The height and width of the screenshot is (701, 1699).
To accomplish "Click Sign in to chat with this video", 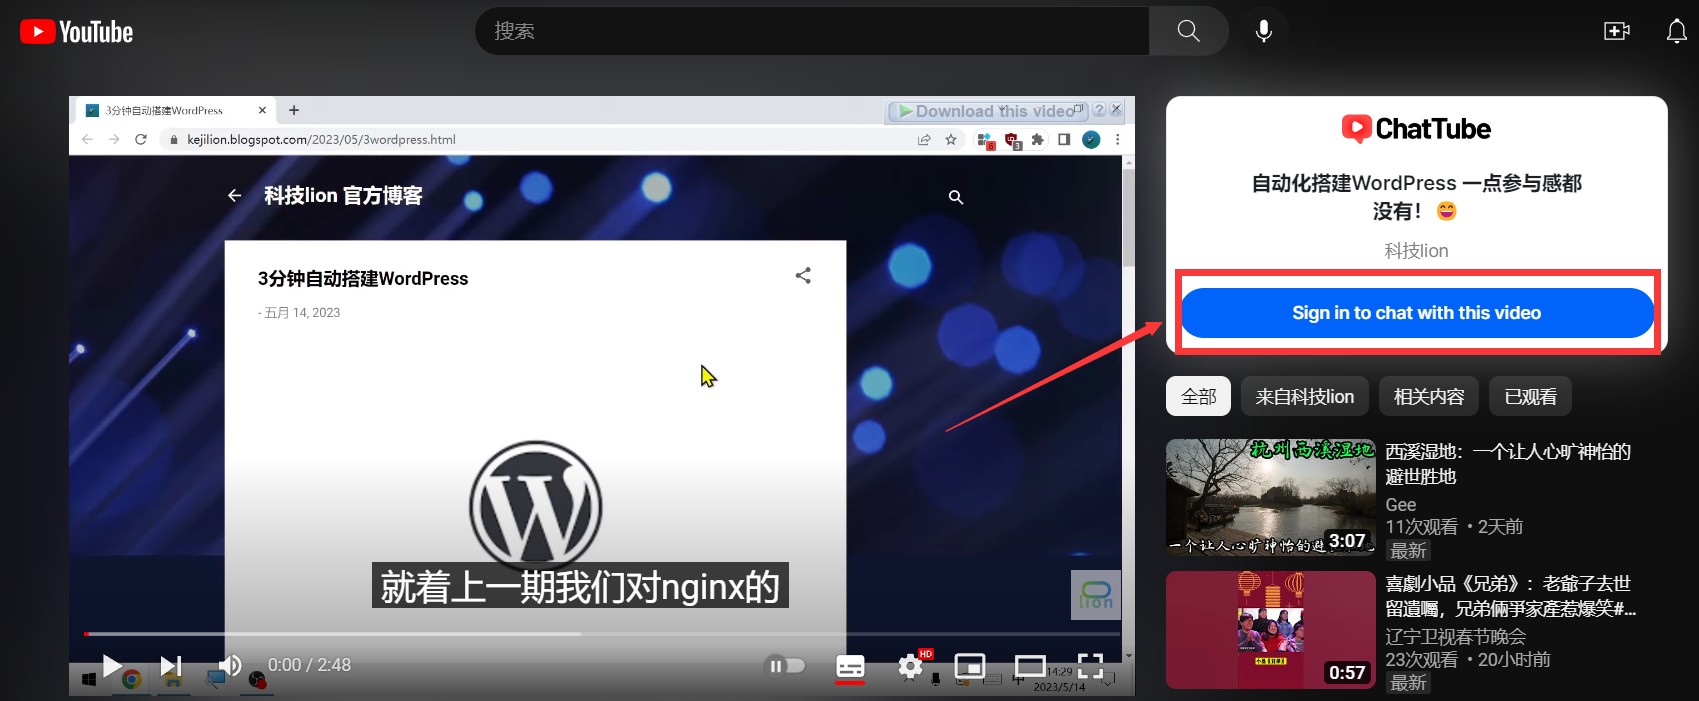I will click(x=1417, y=313).
